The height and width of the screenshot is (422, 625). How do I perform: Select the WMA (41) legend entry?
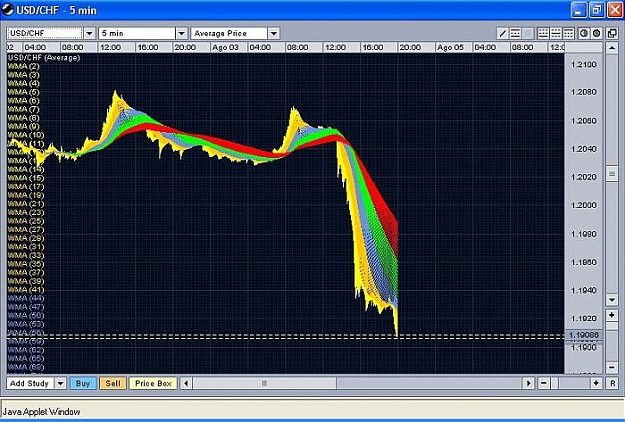[26, 290]
